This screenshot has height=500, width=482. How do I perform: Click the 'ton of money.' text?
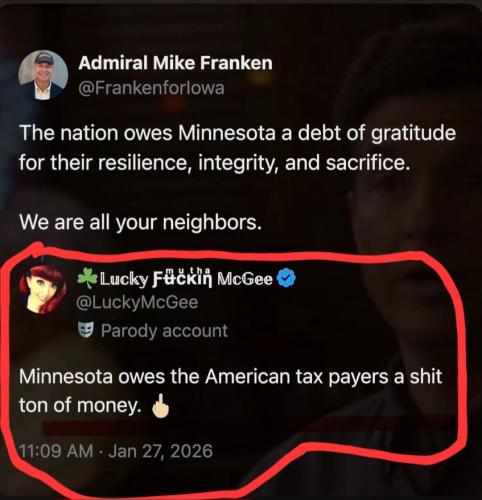tap(80, 405)
